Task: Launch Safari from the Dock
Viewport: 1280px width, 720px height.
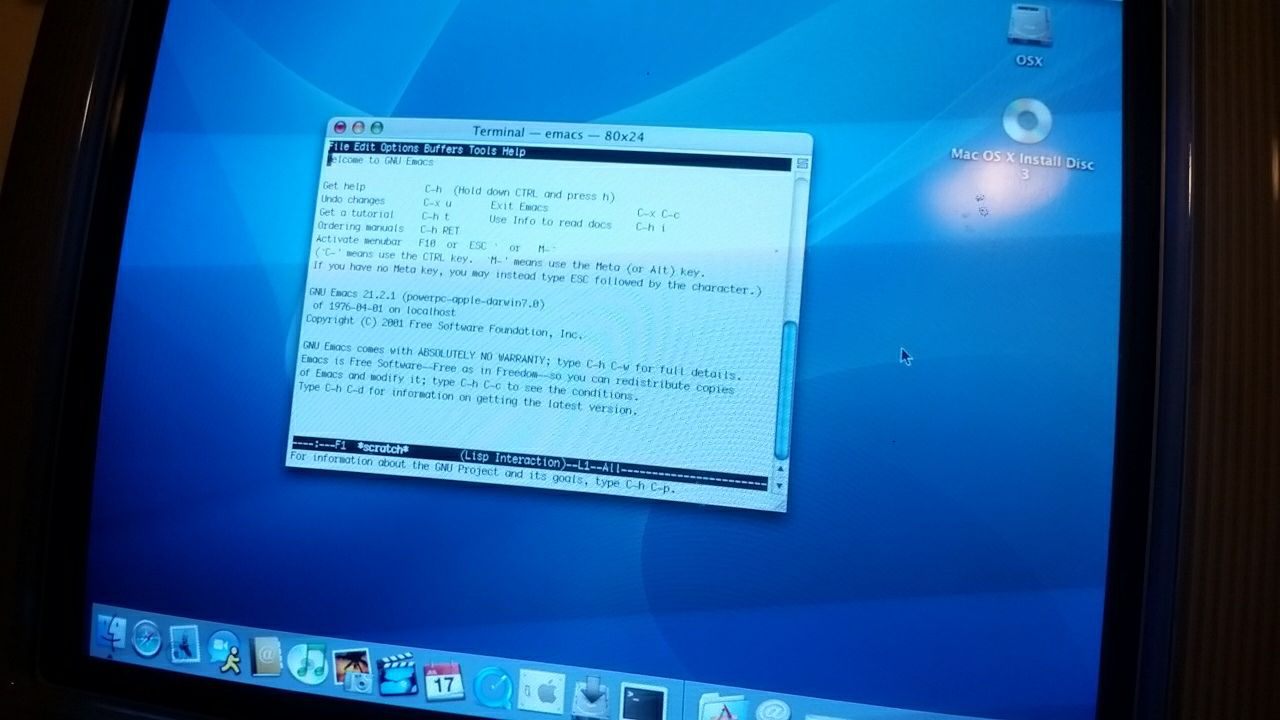Action: coord(147,639)
